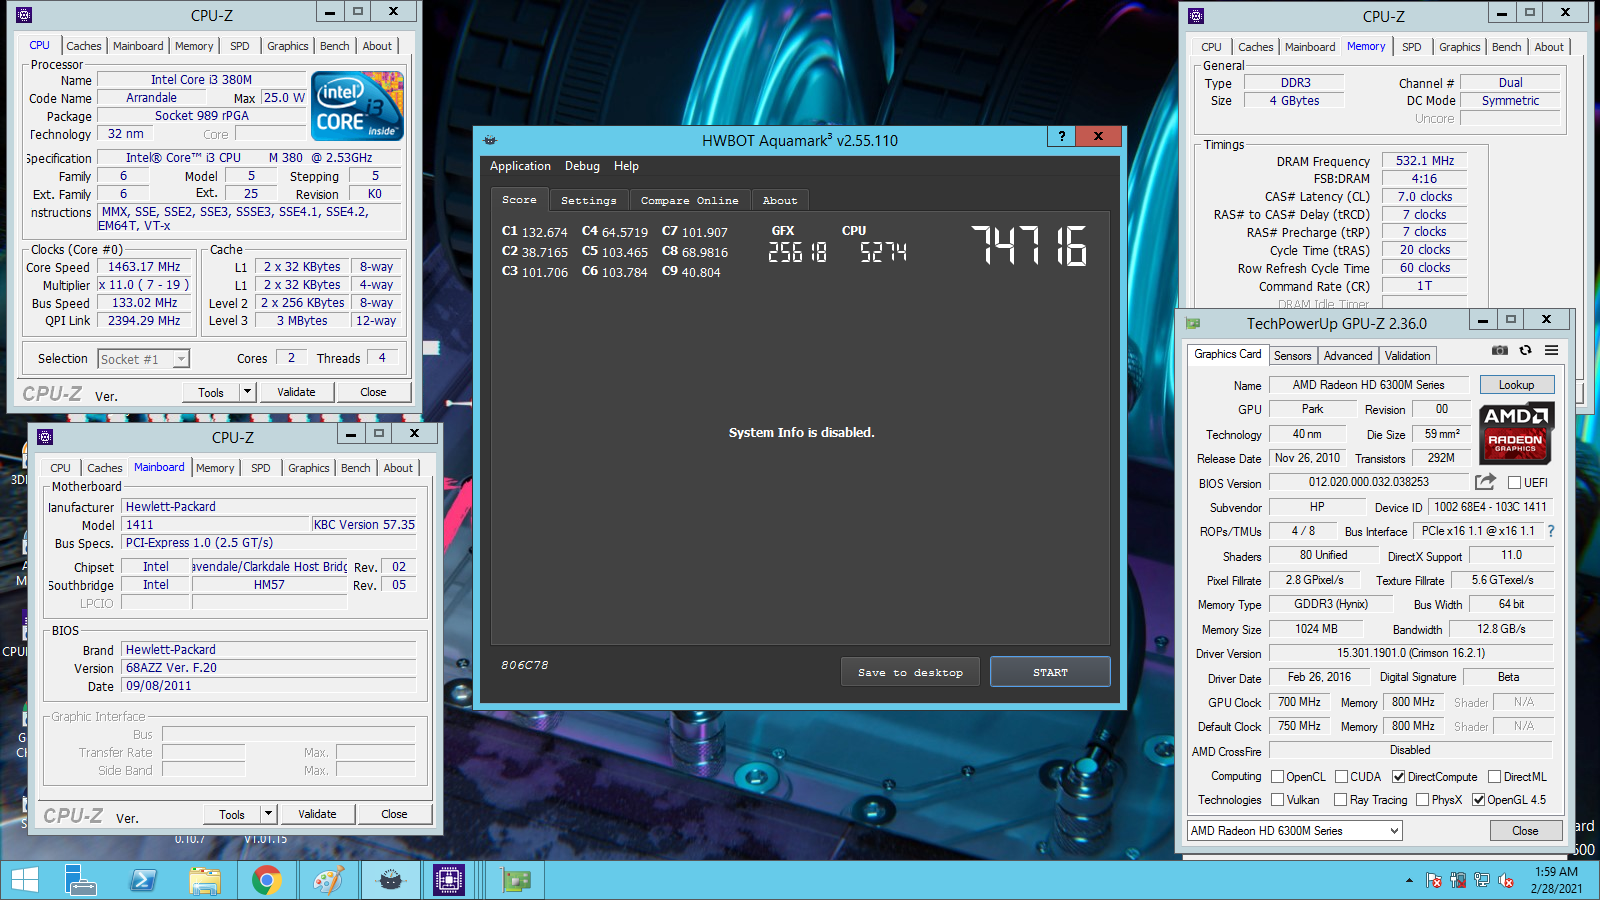Show hidden tray icons arrow
The width and height of the screenshot is (1600, 900).
[1409, 881]
